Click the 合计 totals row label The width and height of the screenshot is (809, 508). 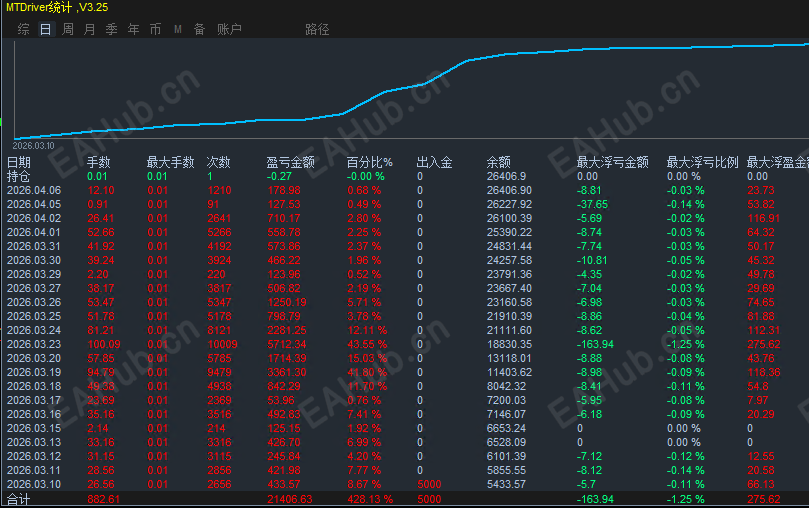[x=19, y=499]
